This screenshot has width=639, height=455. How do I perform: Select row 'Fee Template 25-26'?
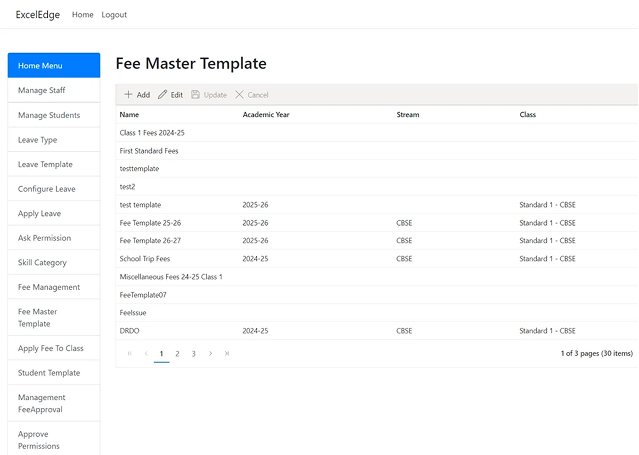pos(377,223)
